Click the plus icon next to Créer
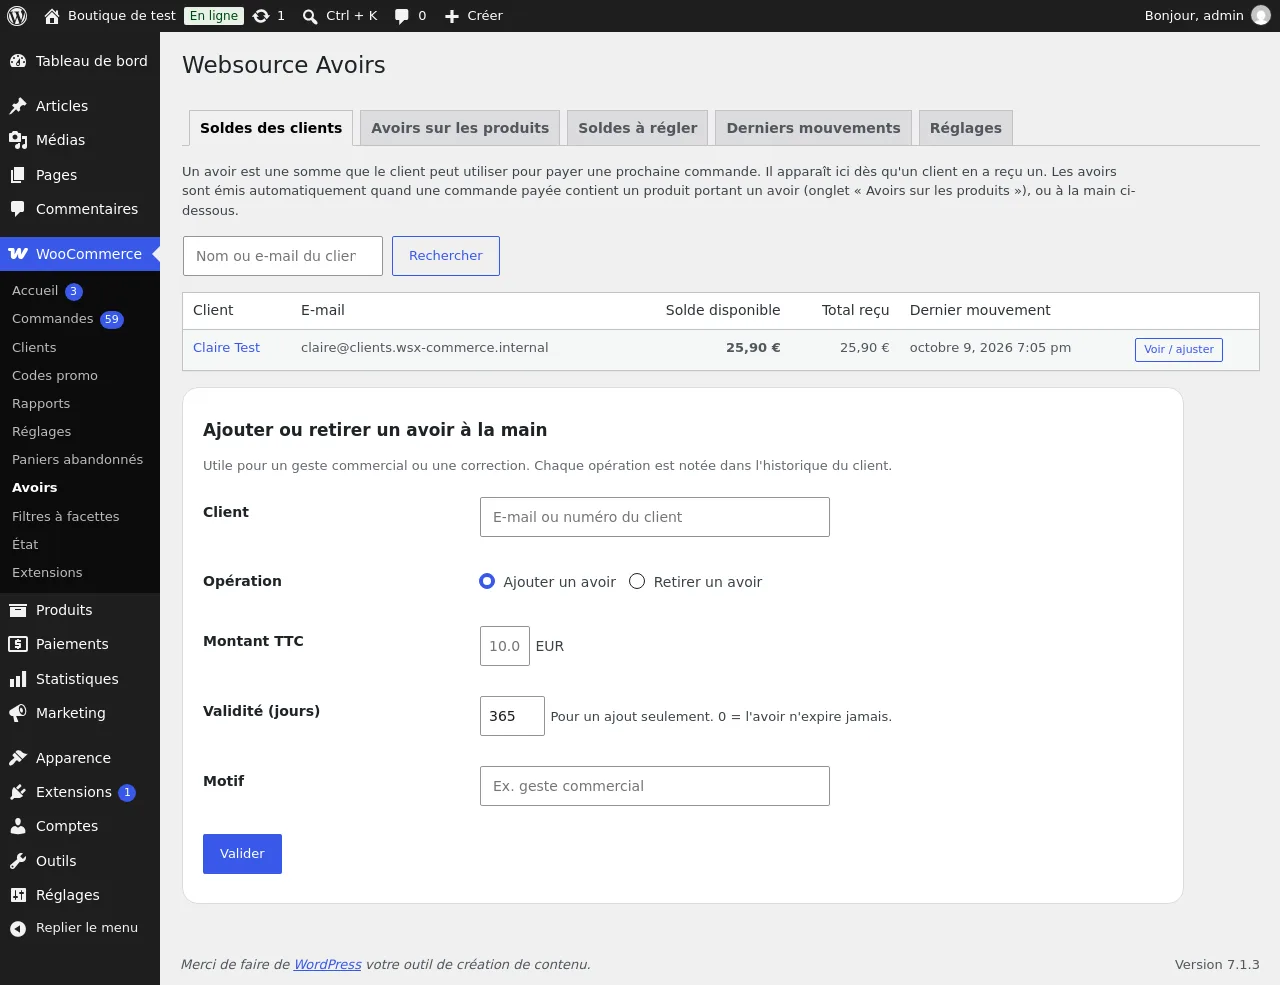The image size is (1280, 985). (x=452, y=16)
